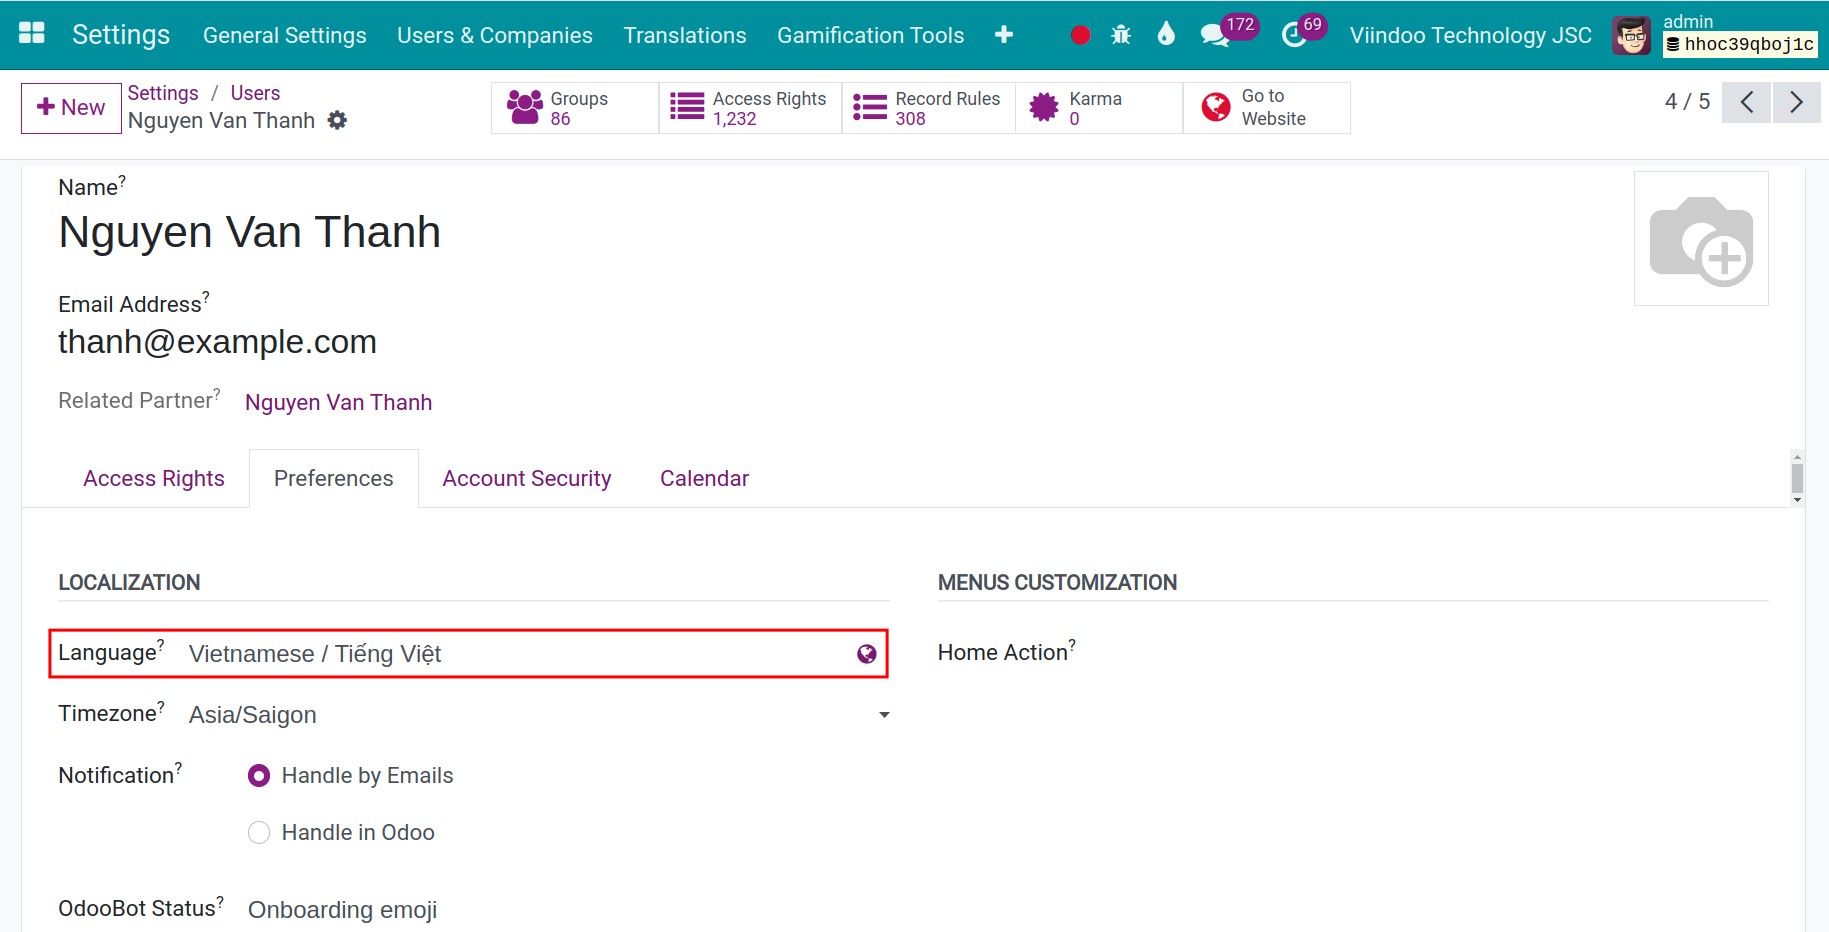
Task: Click the plus icon in top menu bar
Action: pyautogui.click(x=1004, y=35)
